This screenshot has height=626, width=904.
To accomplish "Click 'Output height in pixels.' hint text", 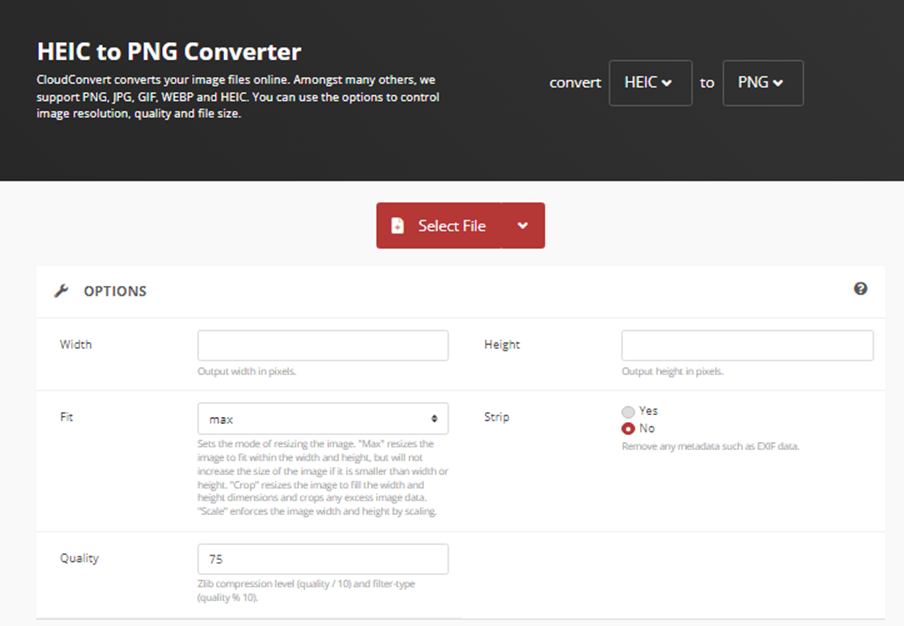I will pos(672,371).
